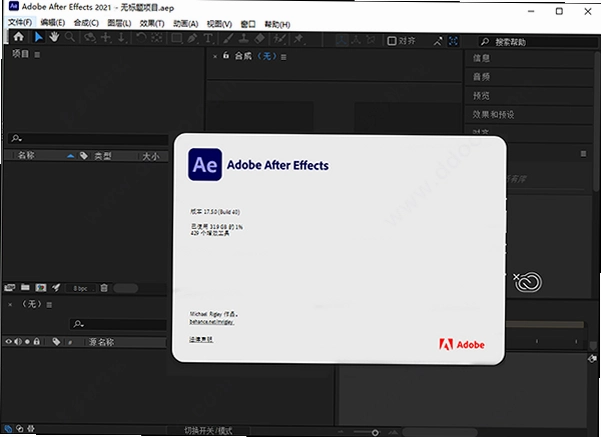Screen dimensions: 601x437
Task: Select the Roto Brush tool
Action: coord(279,38)
